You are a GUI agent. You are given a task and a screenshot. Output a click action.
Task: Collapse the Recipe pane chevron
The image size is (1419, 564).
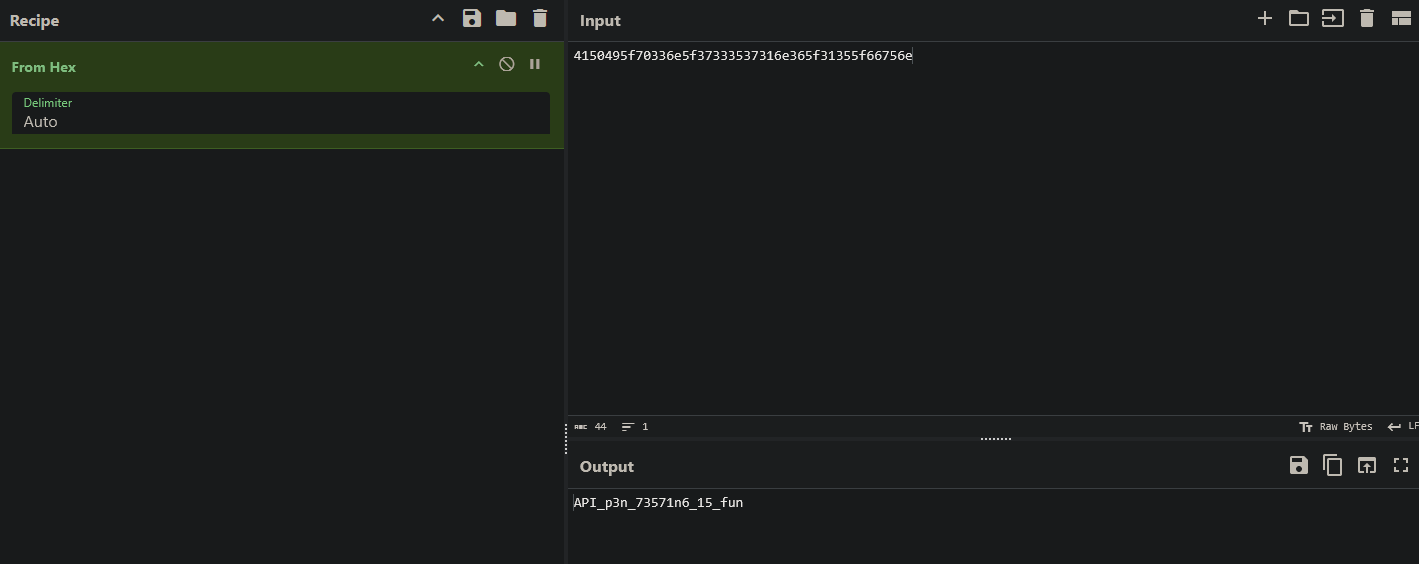click(438, 18)
